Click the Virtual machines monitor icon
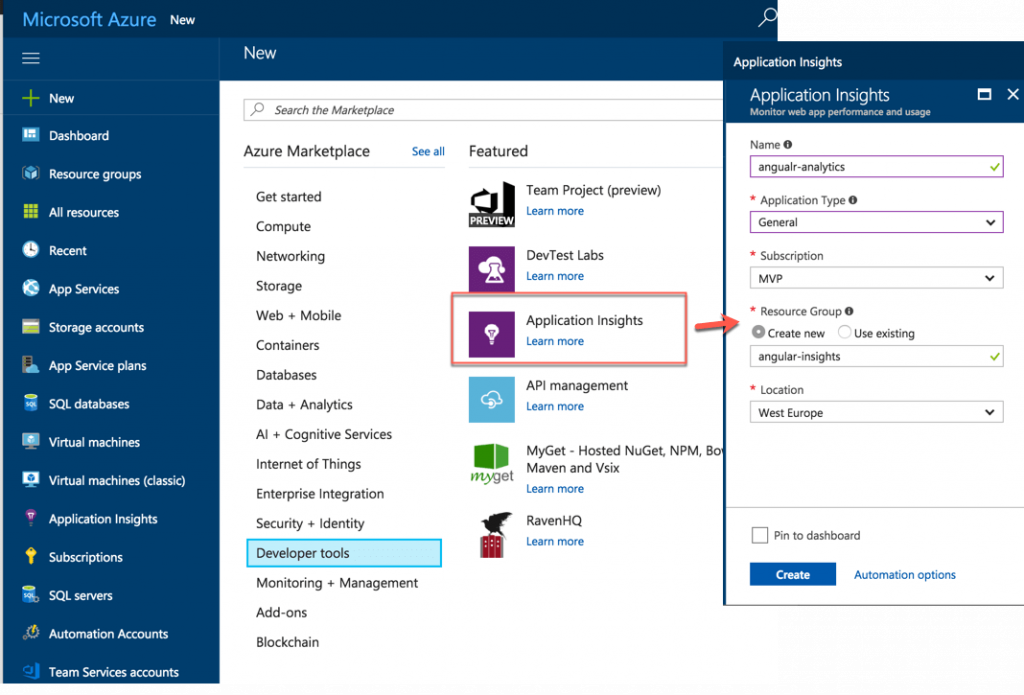Viewport: 1024px width, 695px height. pos(31,442)
